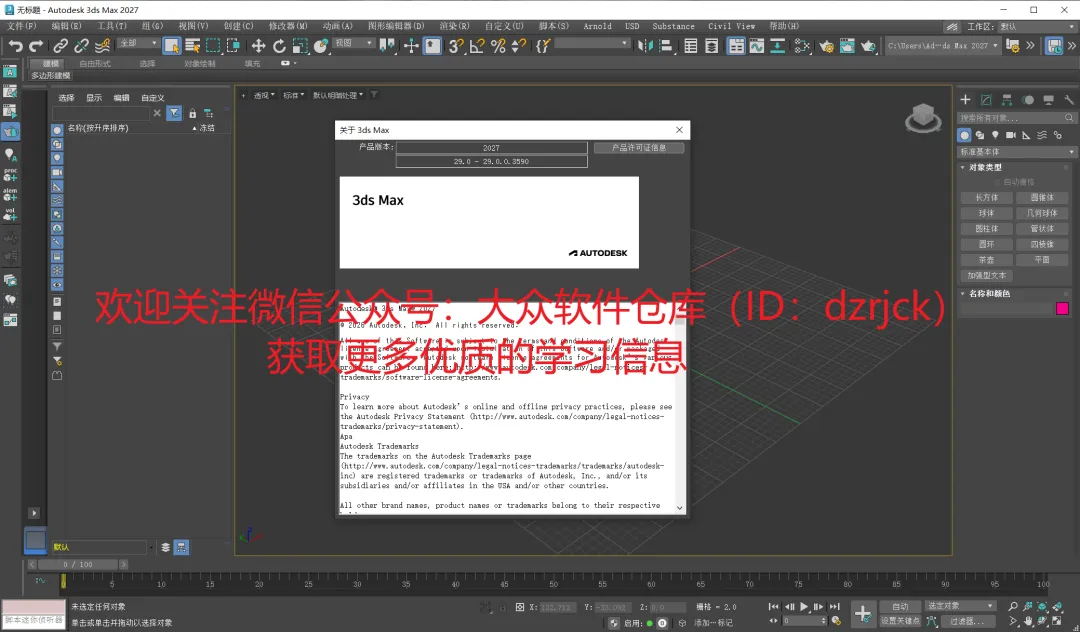Open the 修改器(M) menu
The image size is (1080, 632).
pos(288,26)
